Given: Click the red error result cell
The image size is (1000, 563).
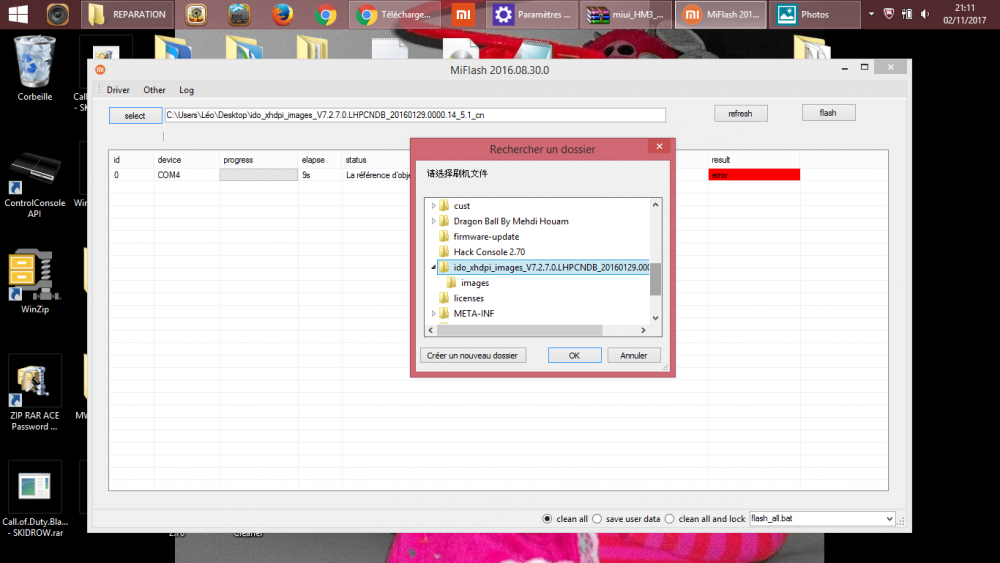Looking at the screenshot, I should 754,175.
